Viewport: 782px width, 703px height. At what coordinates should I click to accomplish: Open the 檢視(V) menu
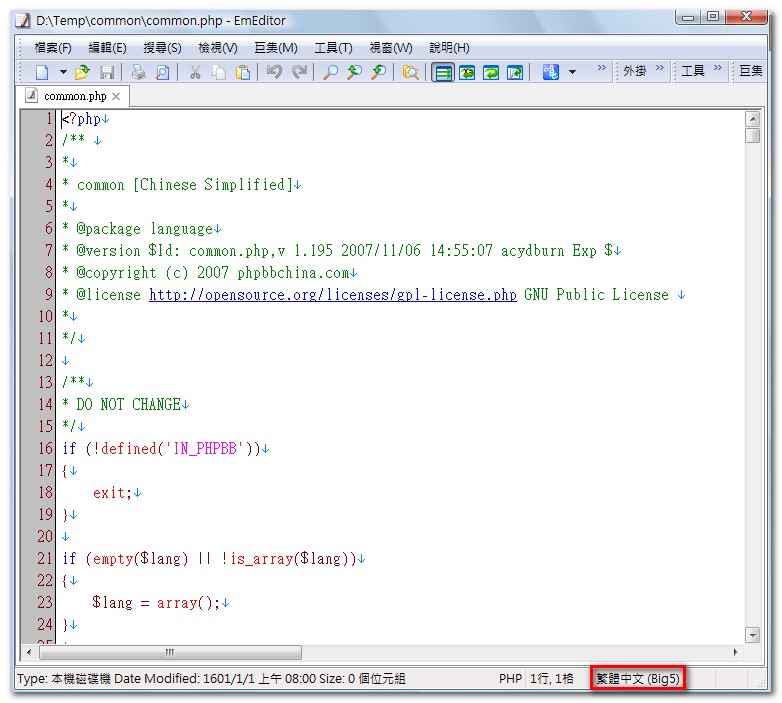218,48
